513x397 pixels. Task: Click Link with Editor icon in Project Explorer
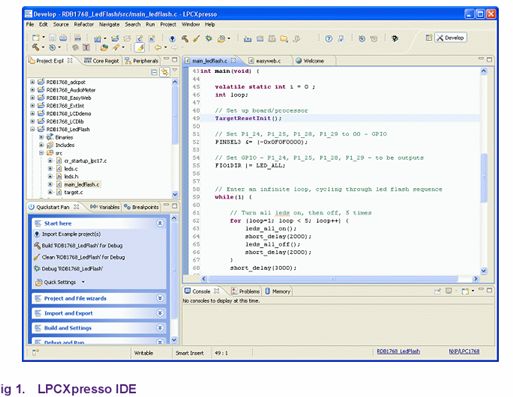[165, 72]
